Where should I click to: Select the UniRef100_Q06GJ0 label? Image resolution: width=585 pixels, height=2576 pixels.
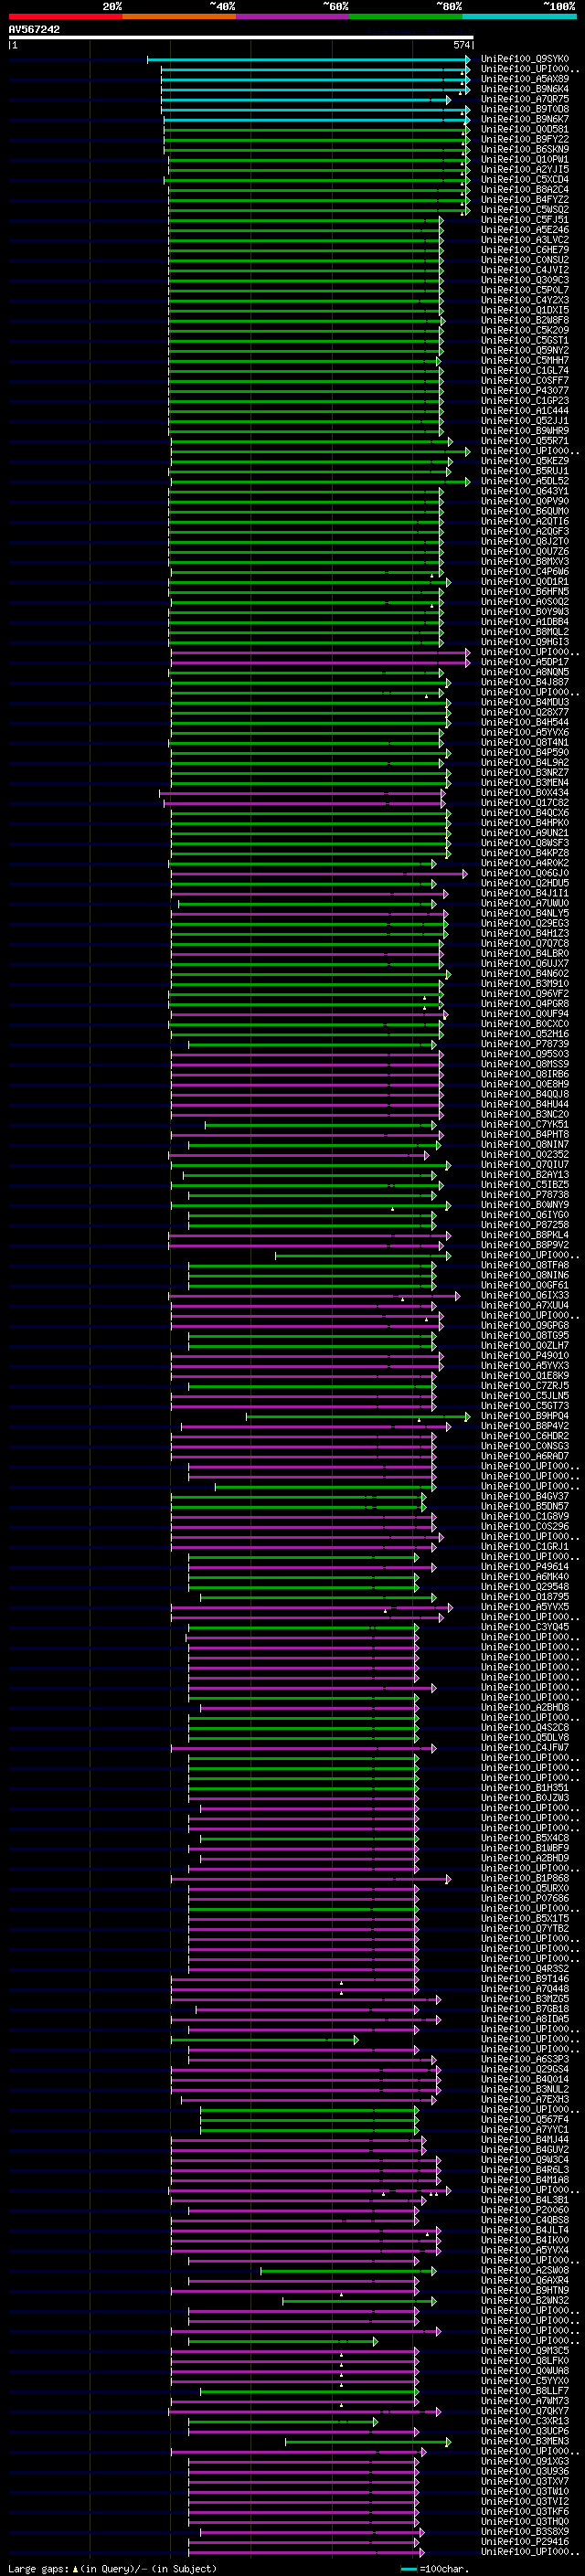pyautogui.click(x=525, y=873)
